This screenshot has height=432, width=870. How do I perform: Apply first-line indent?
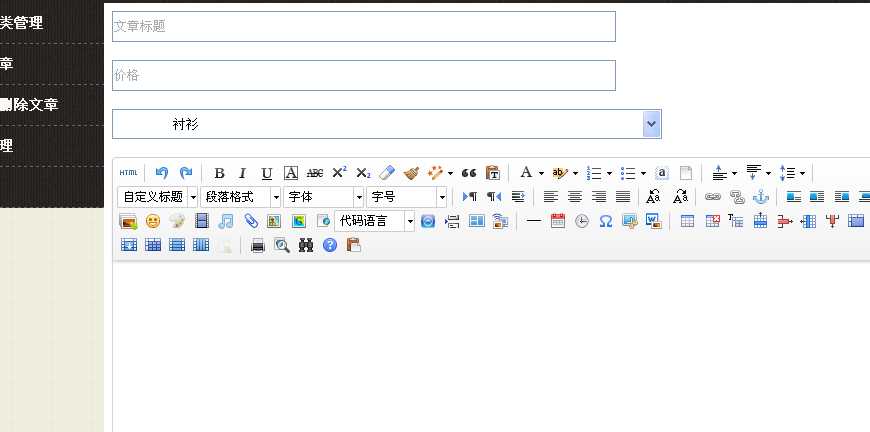(x=518, y=197)
